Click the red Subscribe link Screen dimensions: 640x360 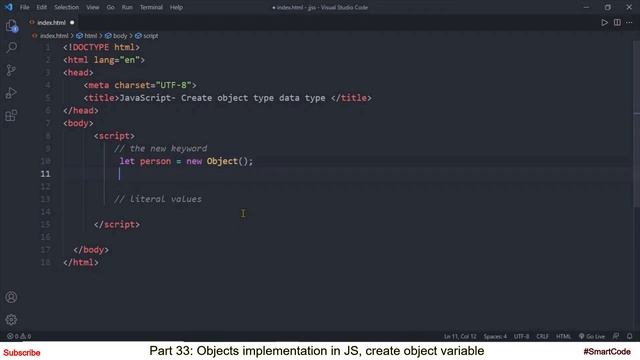[22, 353]
